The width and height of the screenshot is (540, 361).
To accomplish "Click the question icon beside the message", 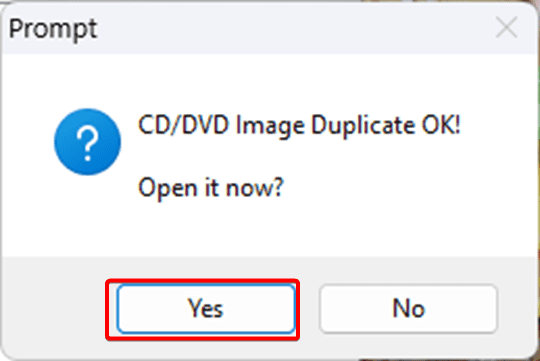I will (x=87, y=142).
